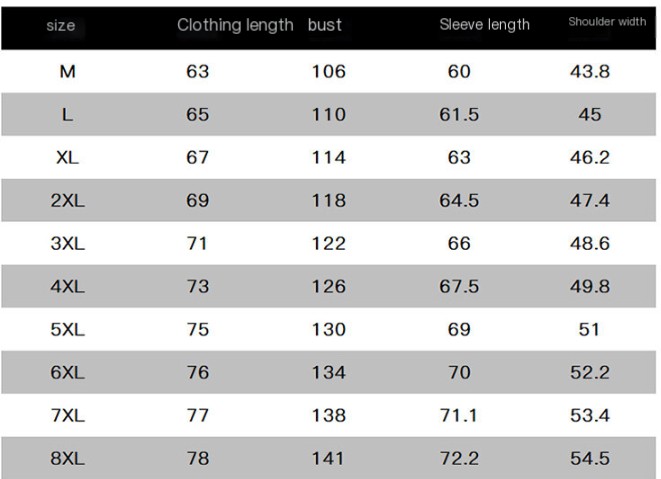Click the 'bust' column header
The width and height of the screenshot is (661, 479).
click(325, 25)
